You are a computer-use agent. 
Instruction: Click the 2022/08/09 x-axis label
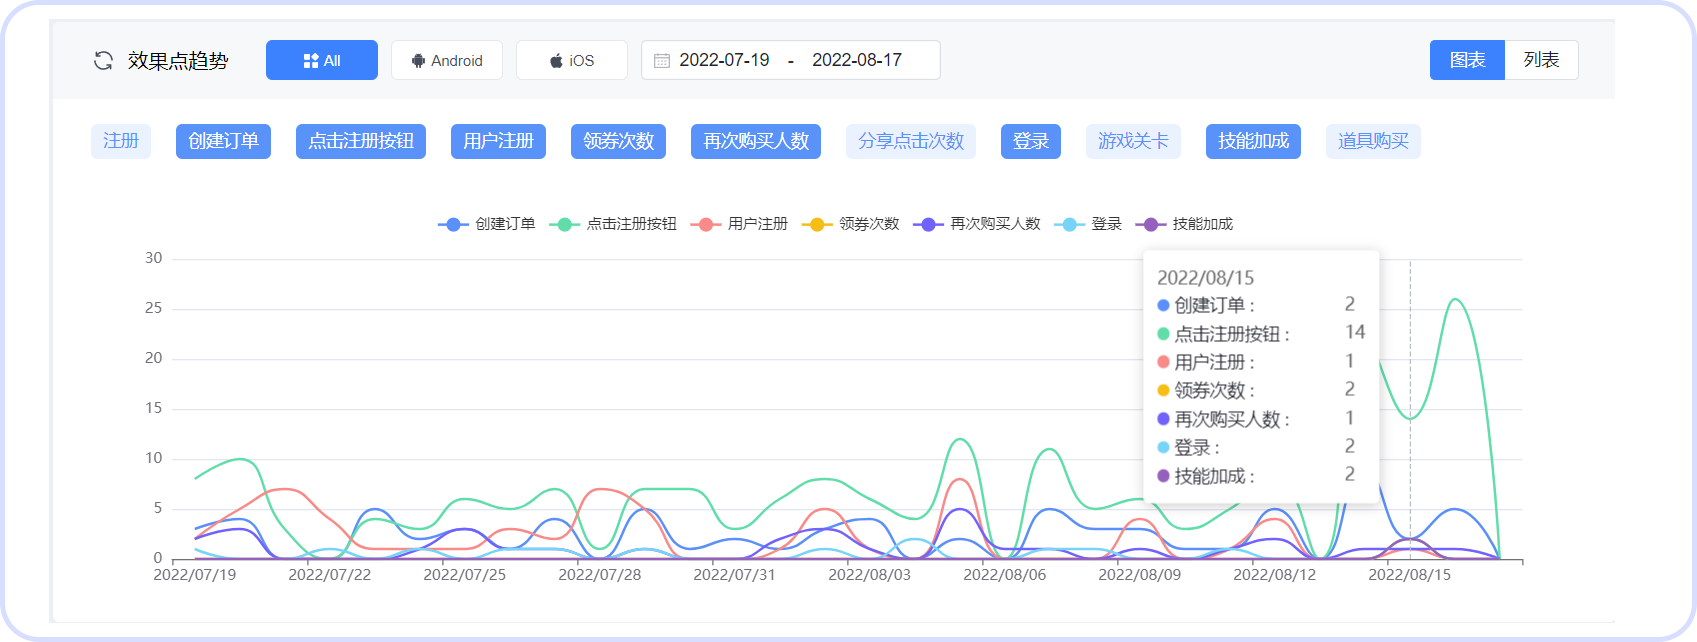pos(1140,575)
